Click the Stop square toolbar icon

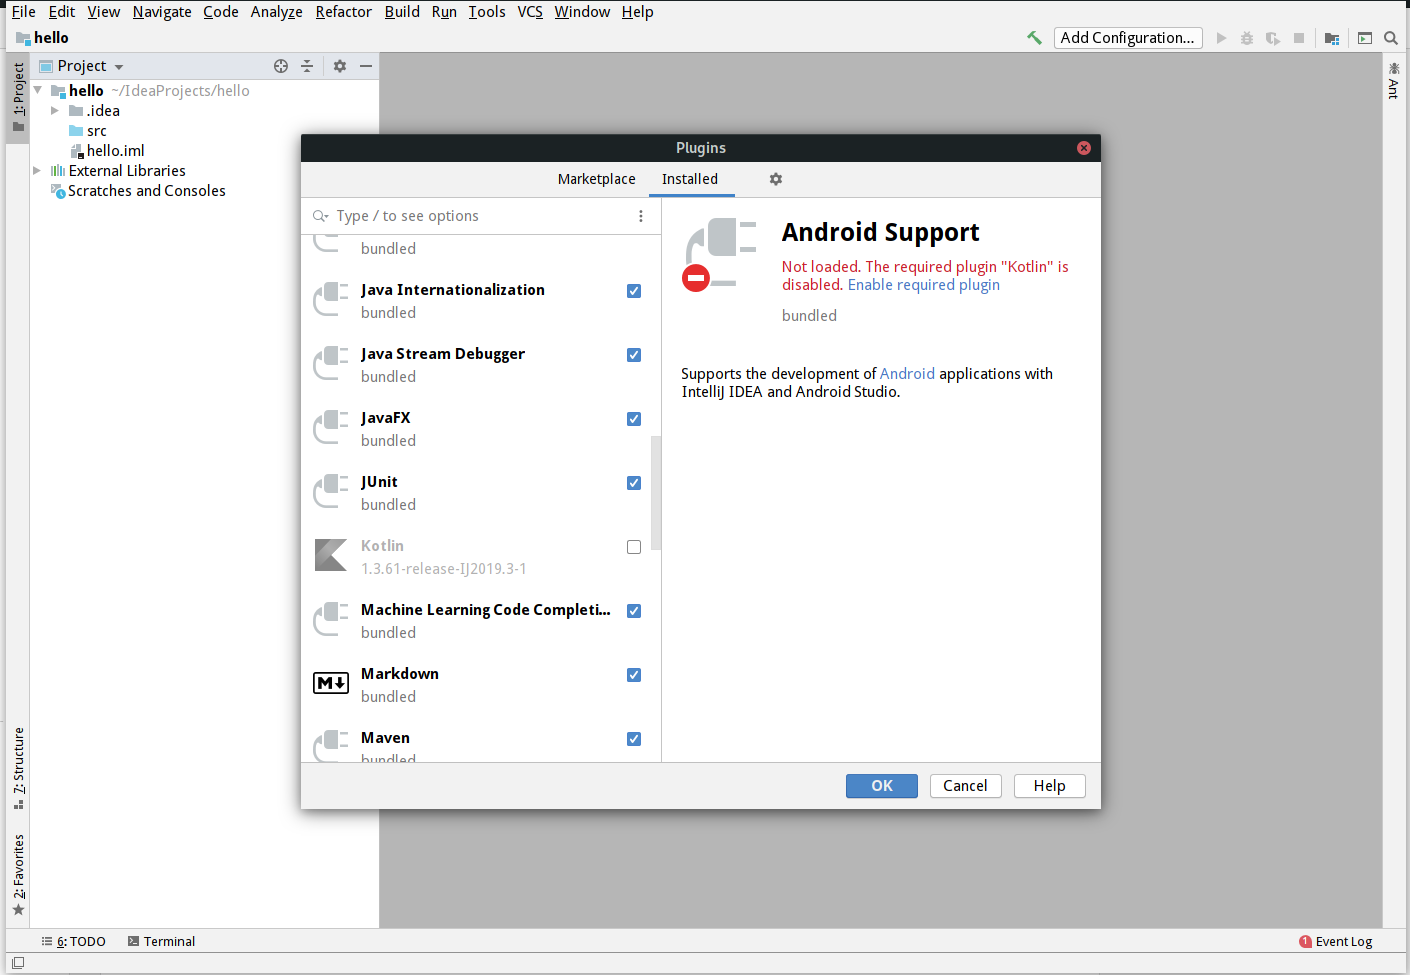click(x=1299, y=38)
